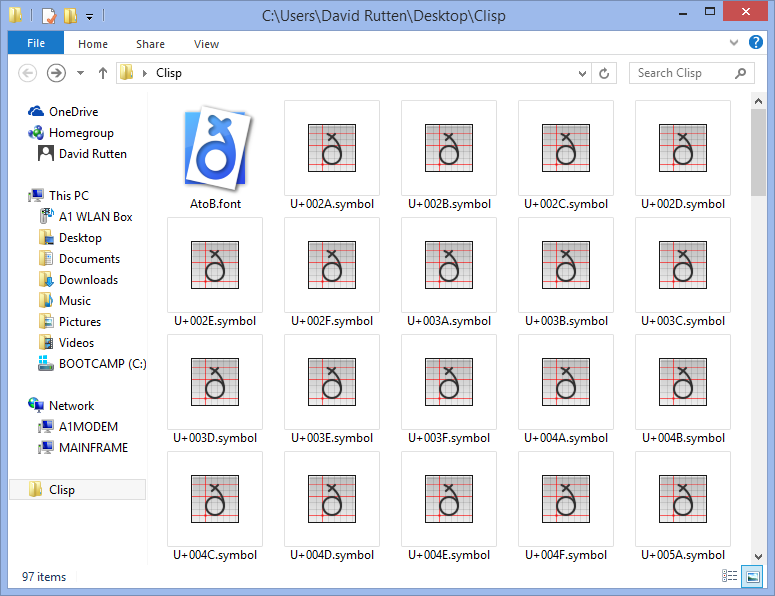Image resolution: width=775 pixels, height=596 pixels.
Task: Select Downloads in the navigation pane
Action: tap(88, 280)
